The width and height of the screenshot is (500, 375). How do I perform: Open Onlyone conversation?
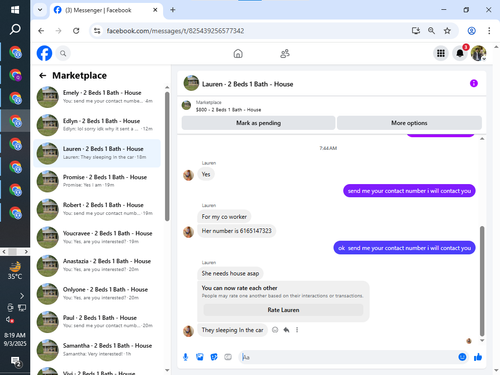point(97,294)
